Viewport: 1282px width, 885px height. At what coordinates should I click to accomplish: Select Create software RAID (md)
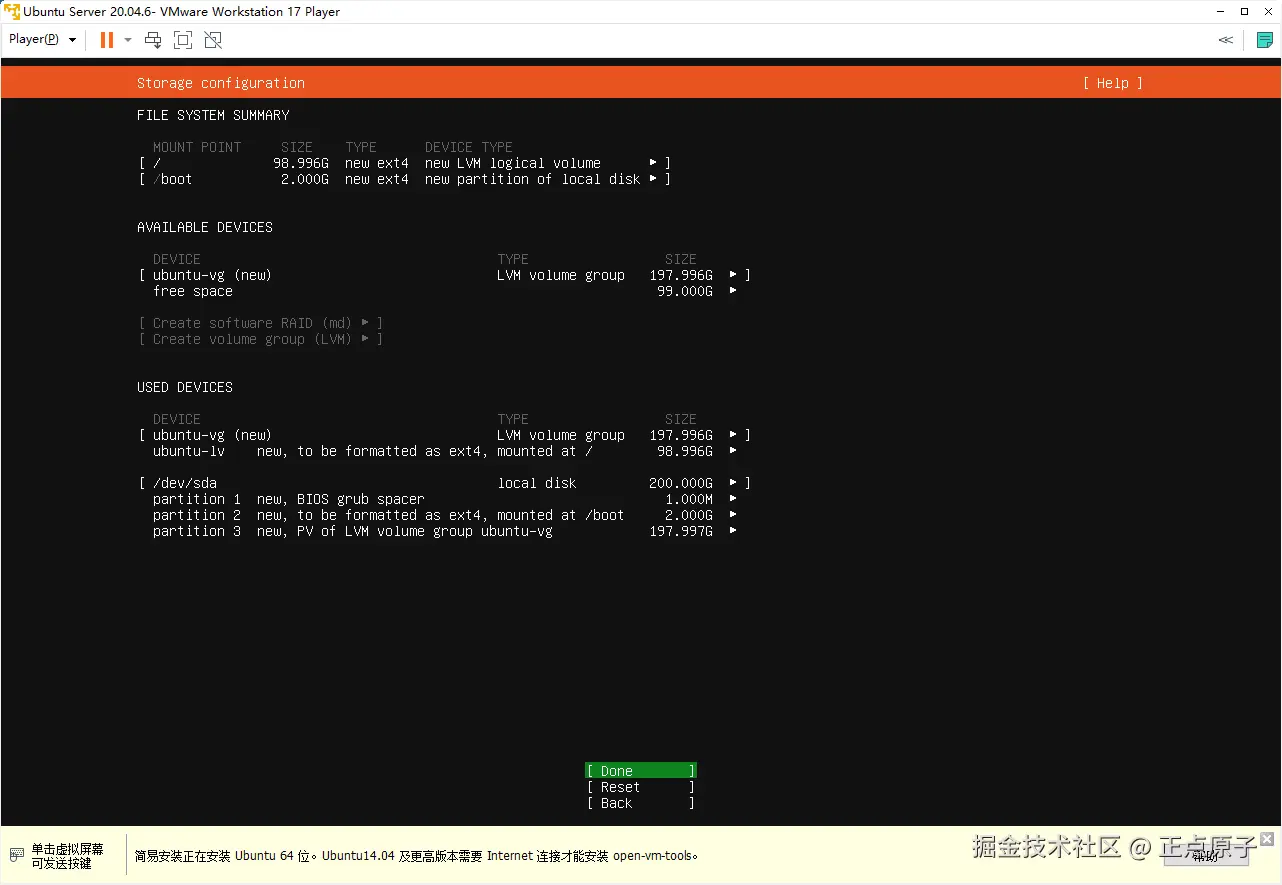click(x=261, y=323)
